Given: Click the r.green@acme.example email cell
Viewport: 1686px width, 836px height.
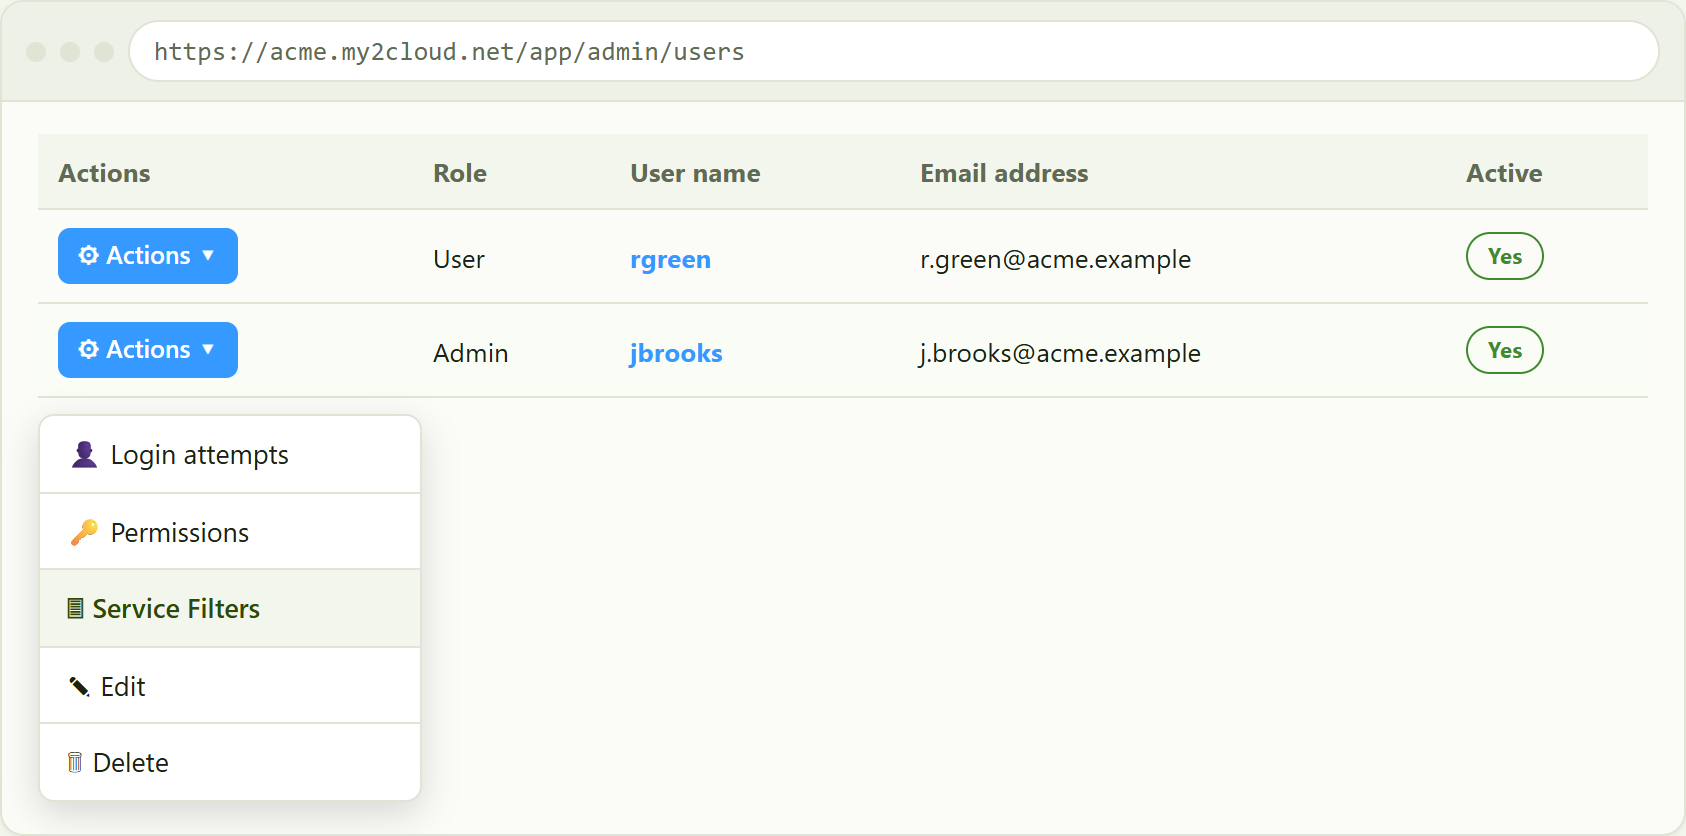Looking at the screenshot, I should pyautogui.click(x=1056, y=260).
